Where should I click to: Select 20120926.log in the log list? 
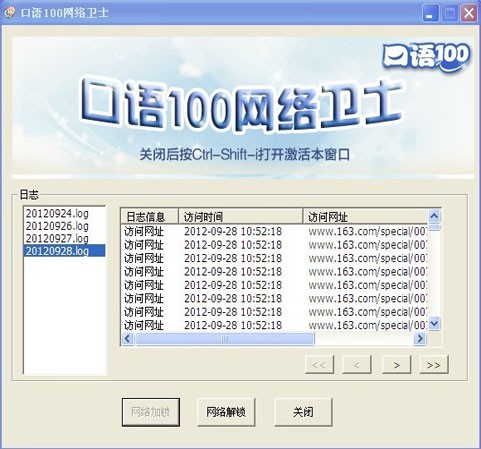coord(57,226)
